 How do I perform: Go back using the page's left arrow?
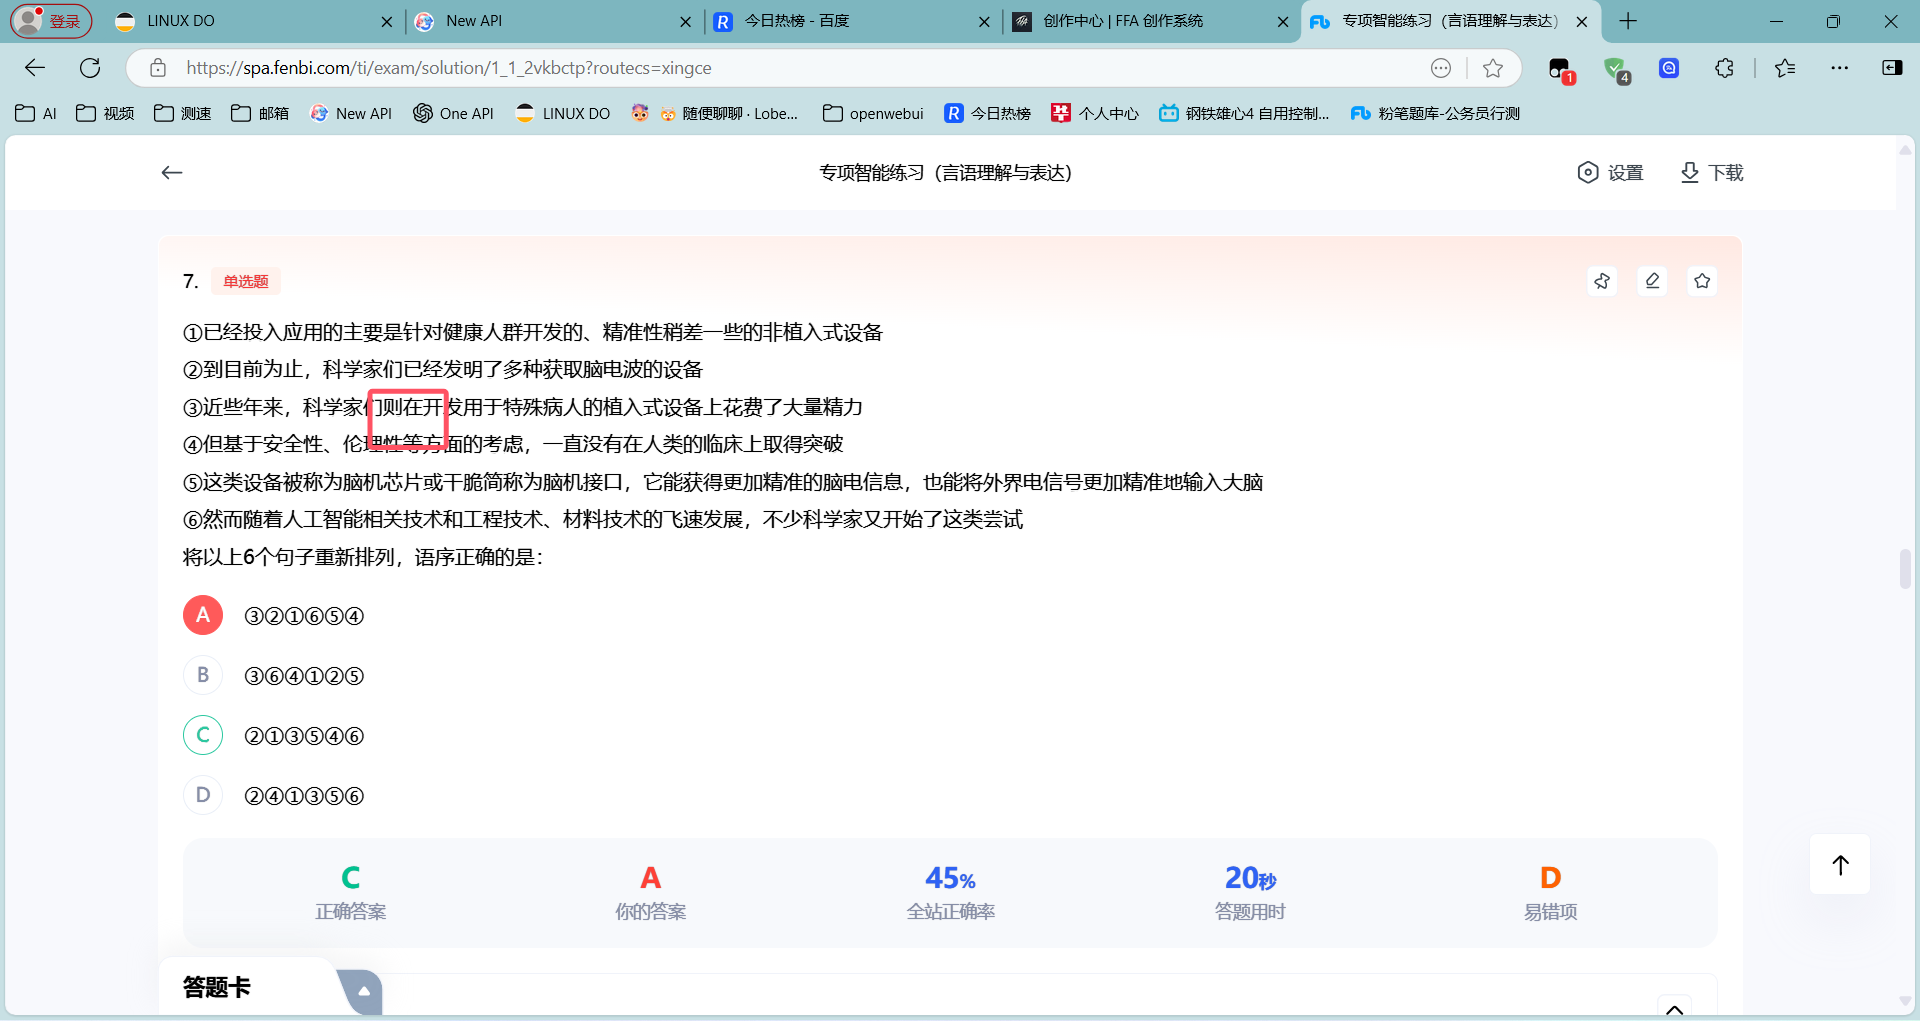172,173
